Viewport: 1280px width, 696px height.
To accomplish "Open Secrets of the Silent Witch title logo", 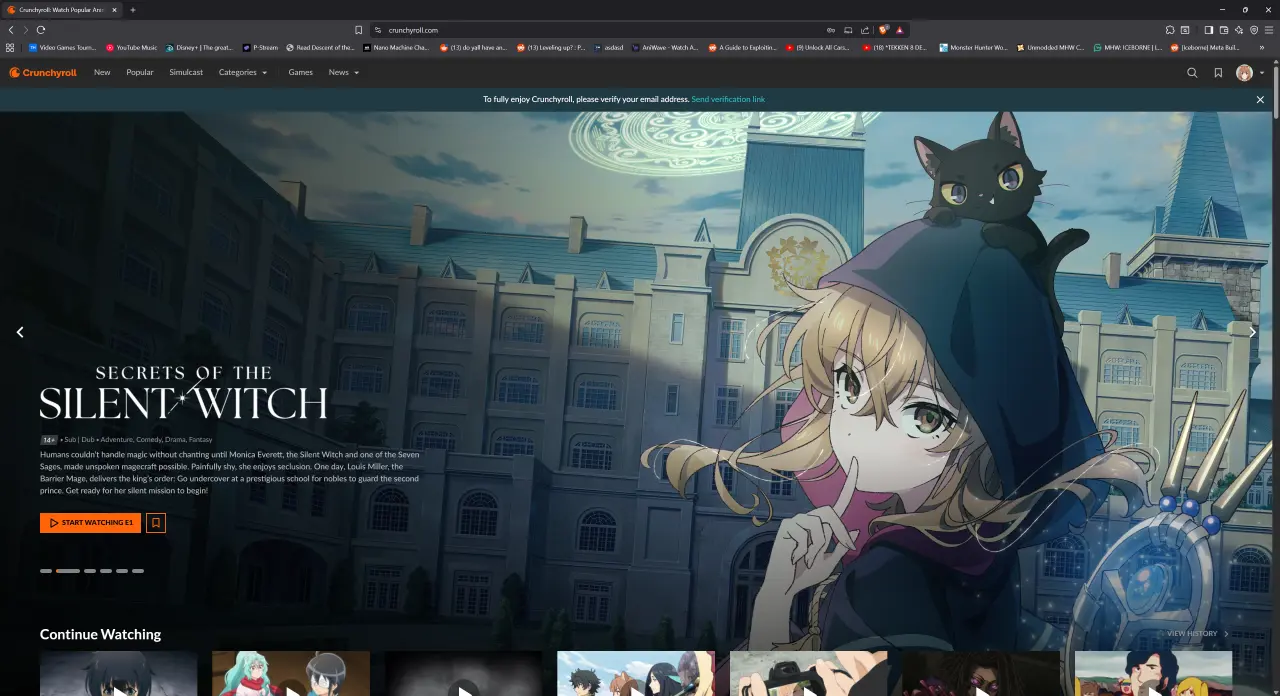I will pos(183,392).
